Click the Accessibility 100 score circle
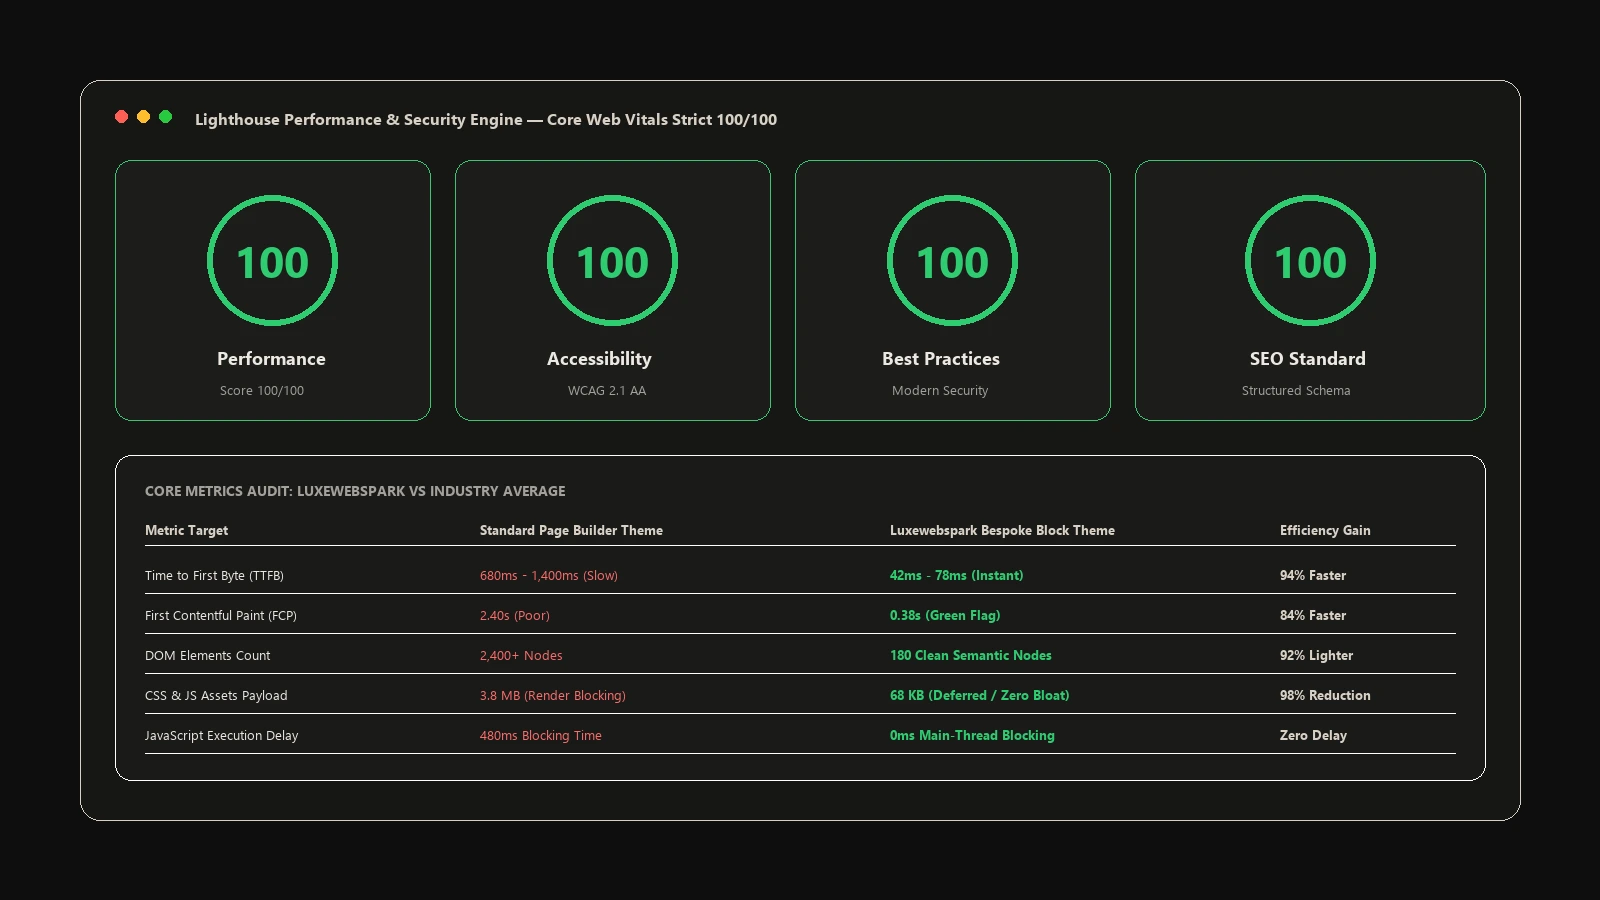Screen dimensions: 1600x900 pos(613,261)
